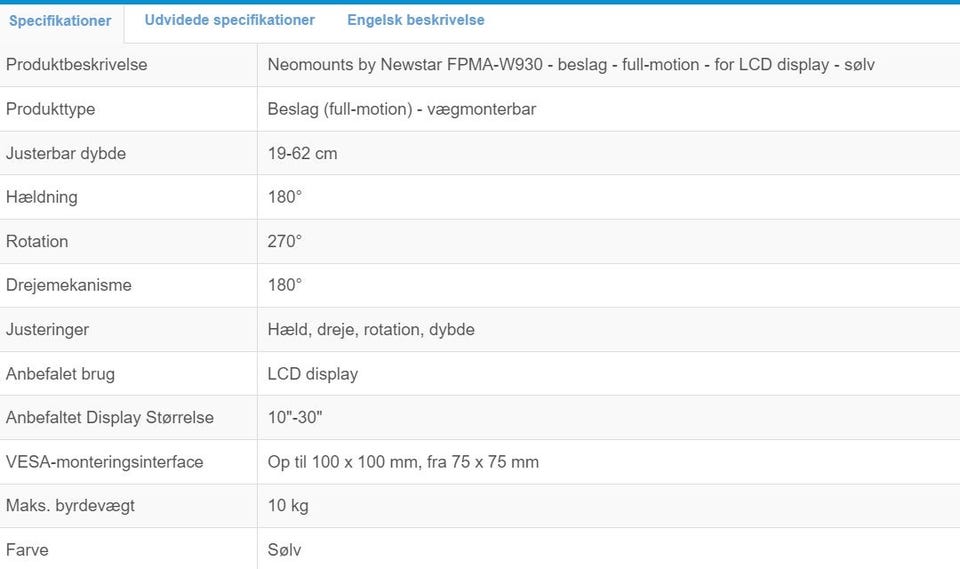Click the Hæld, dreje, rotation, dybde text

pos(371,329)
